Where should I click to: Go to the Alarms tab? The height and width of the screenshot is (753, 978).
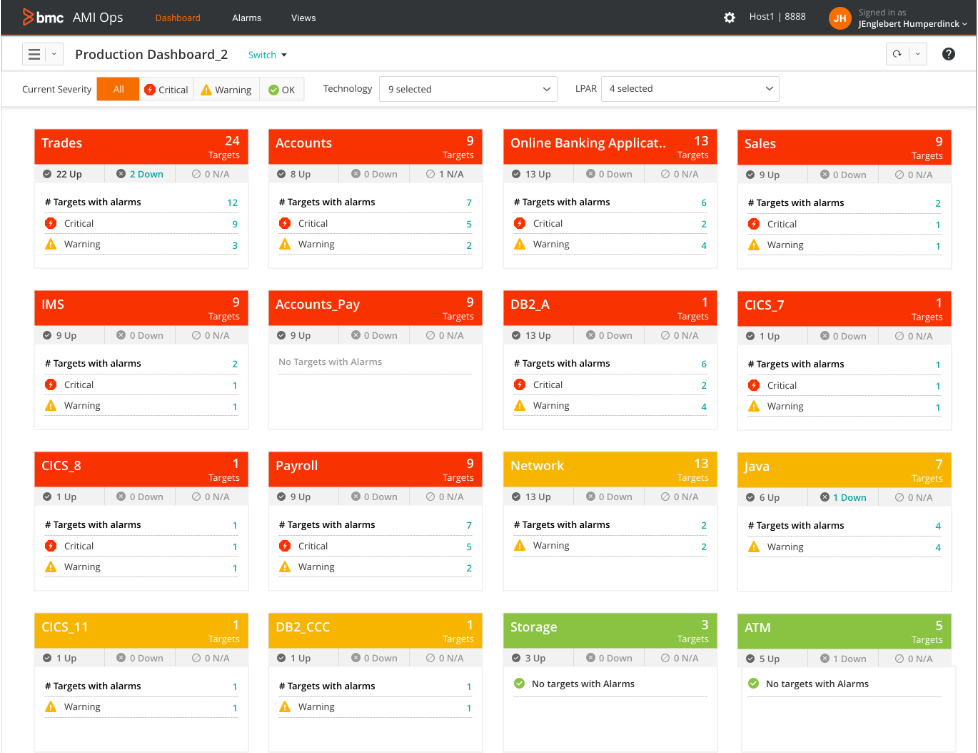point(246,17)
